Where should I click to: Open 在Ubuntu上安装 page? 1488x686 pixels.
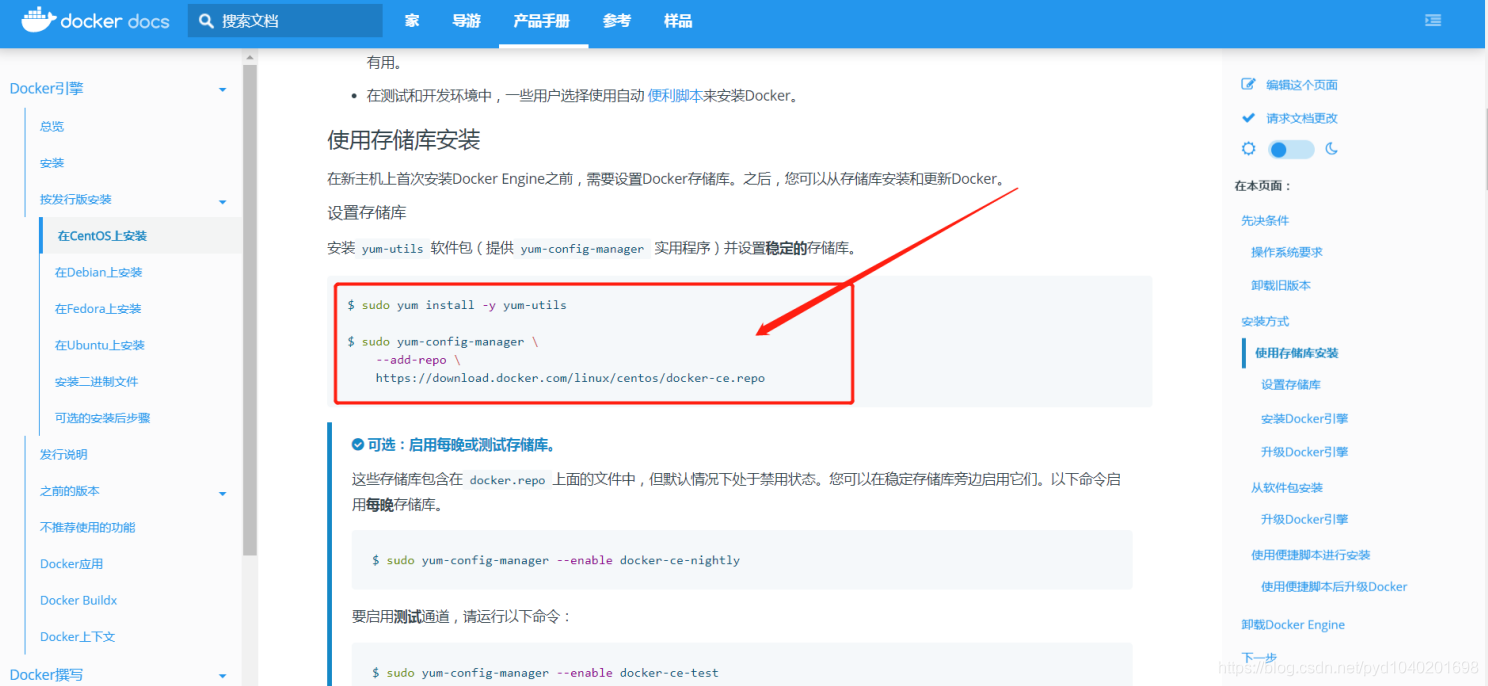pos(99,345)
